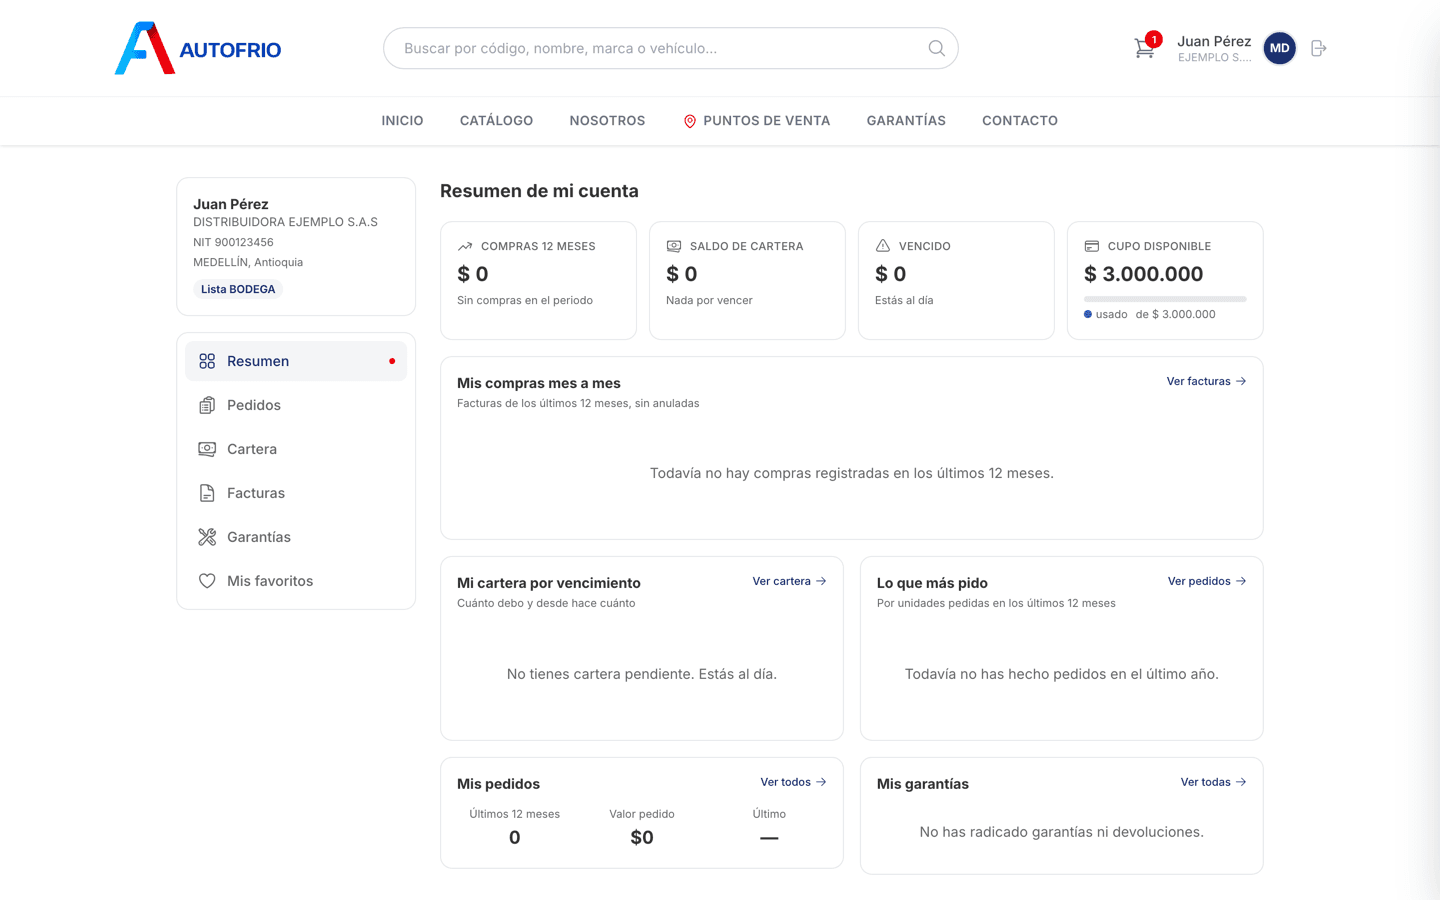Click the Resumen grid icon in the sidebar
The height and width of the screenshot is (900, 1440).
tap(207, 361)
